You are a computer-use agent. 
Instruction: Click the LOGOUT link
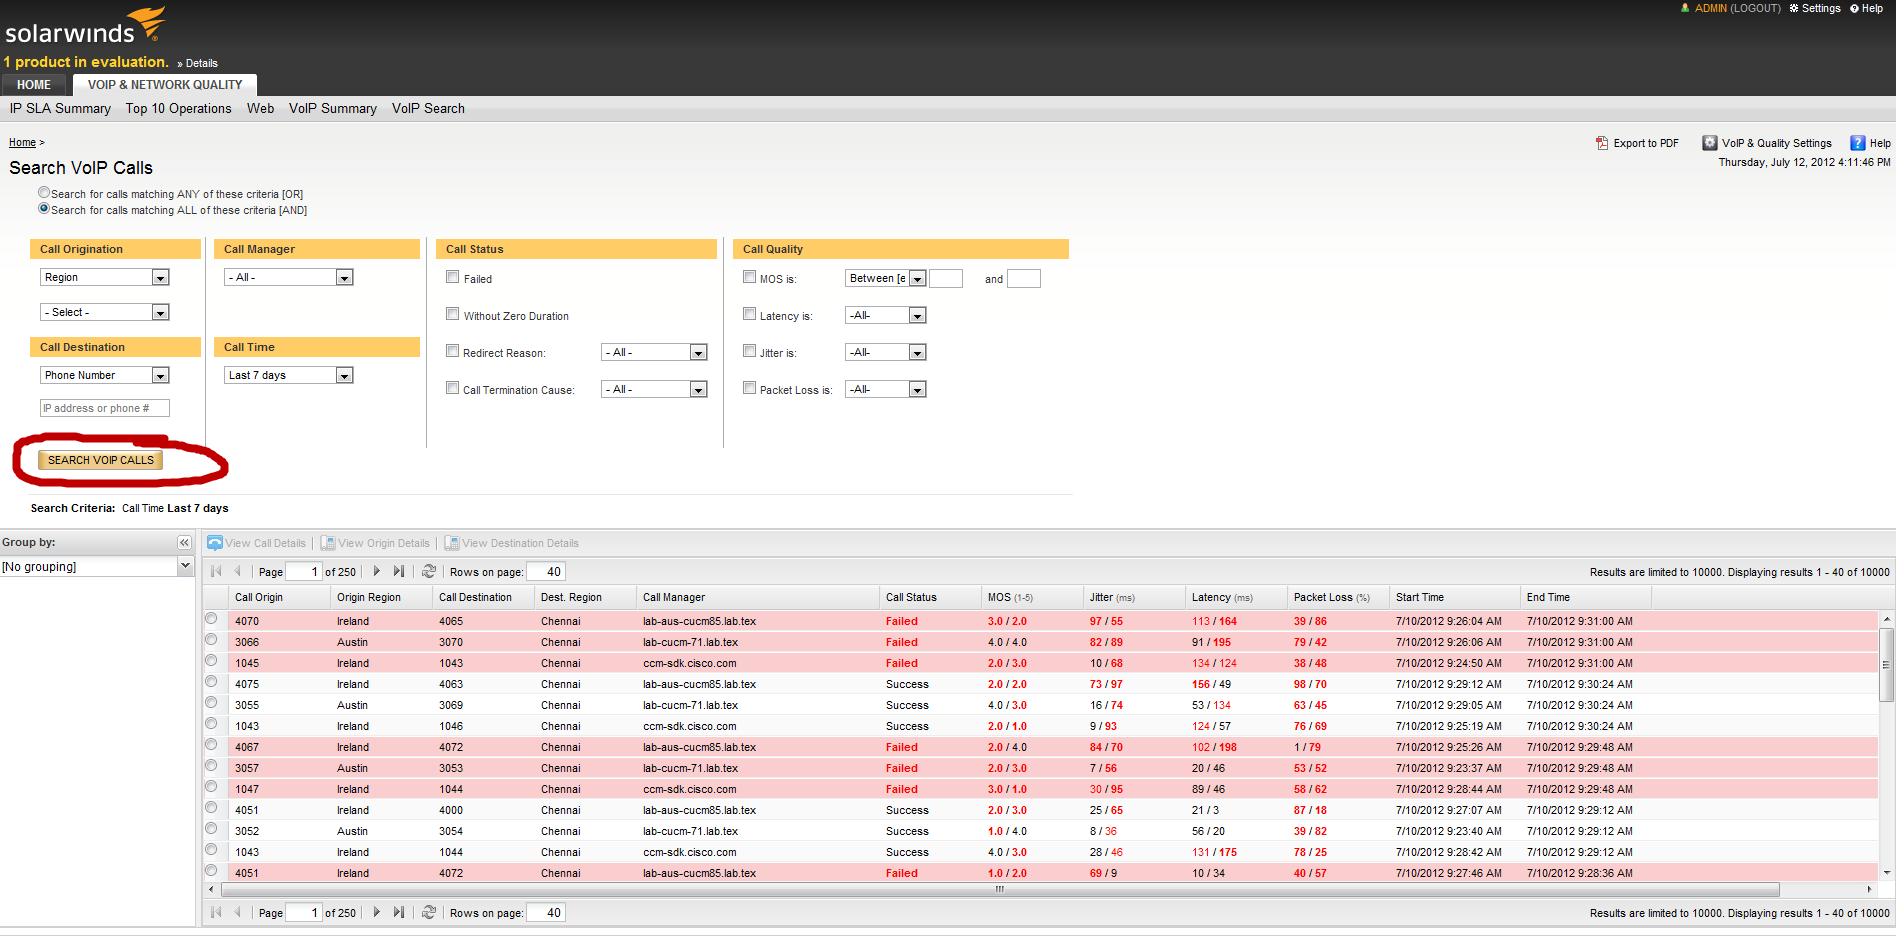1755,8
